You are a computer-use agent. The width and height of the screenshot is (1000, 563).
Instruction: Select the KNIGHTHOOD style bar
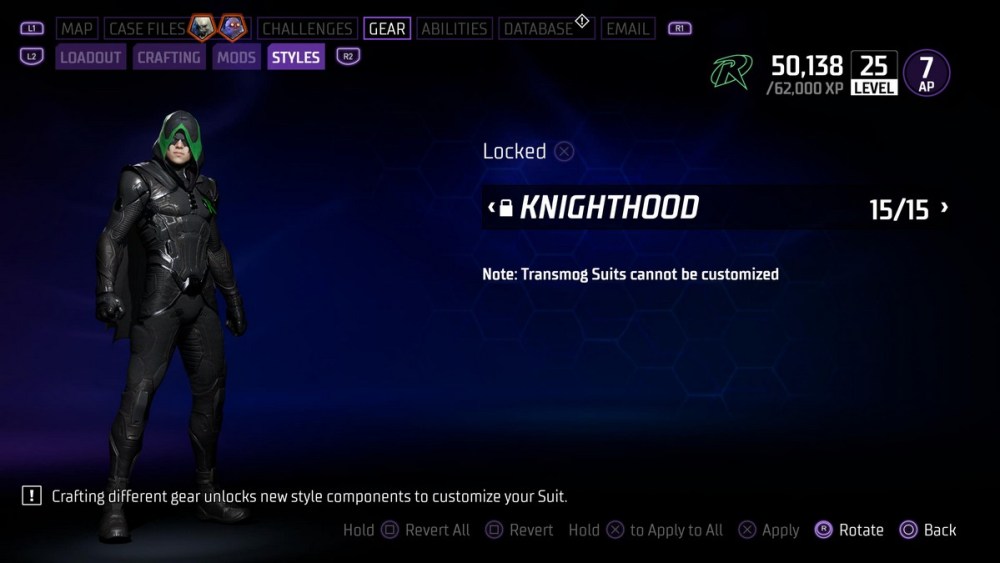[x=717, y=208]
